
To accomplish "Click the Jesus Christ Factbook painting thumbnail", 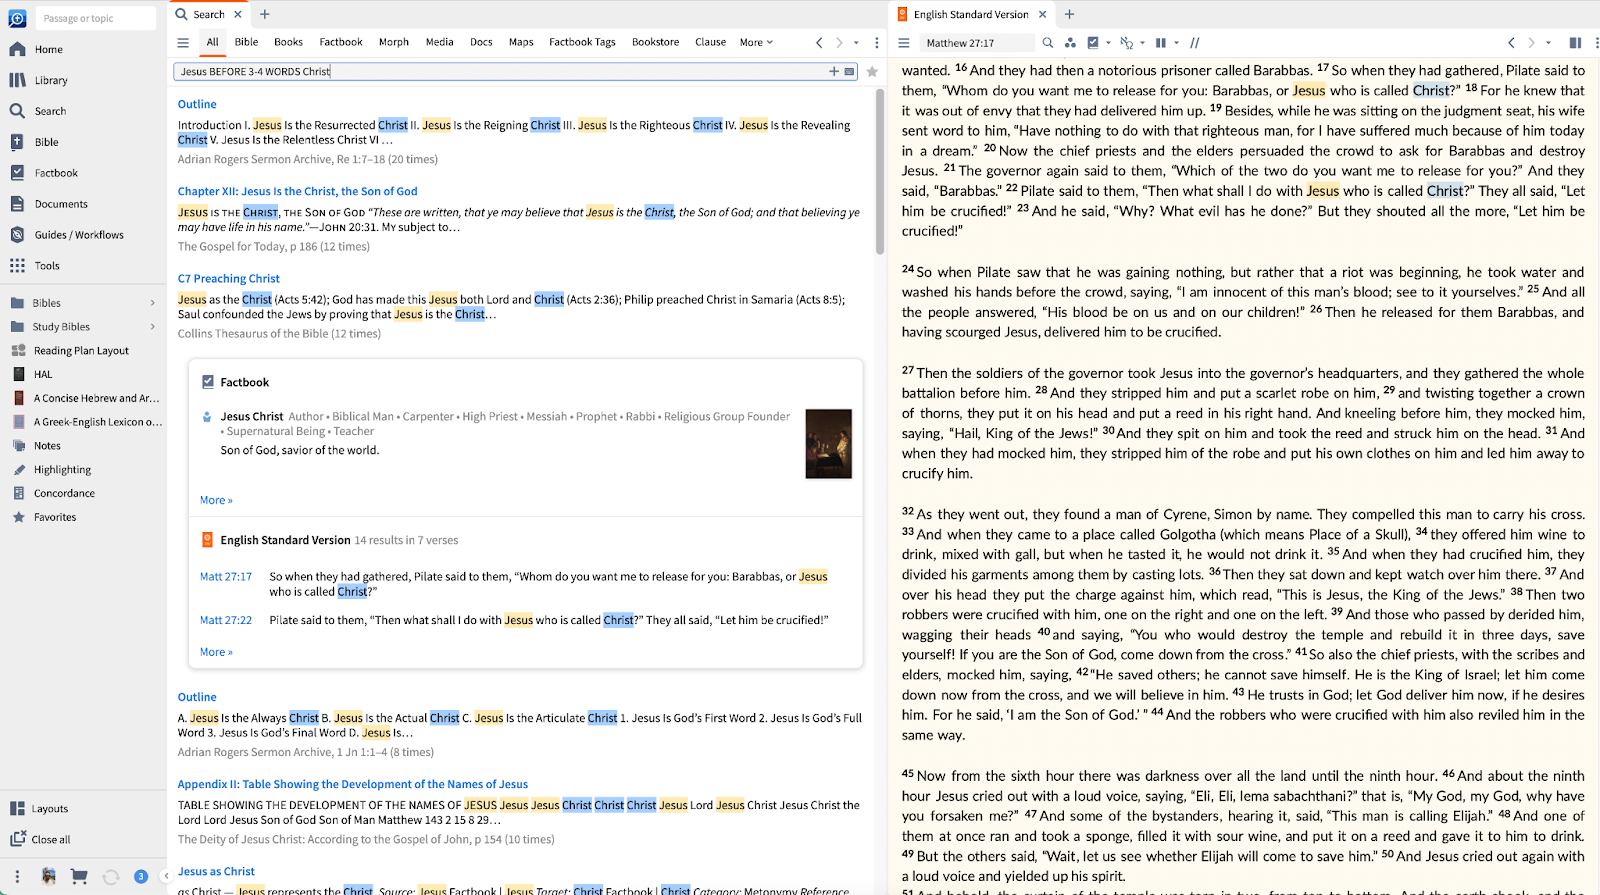I will coord(829,444).
